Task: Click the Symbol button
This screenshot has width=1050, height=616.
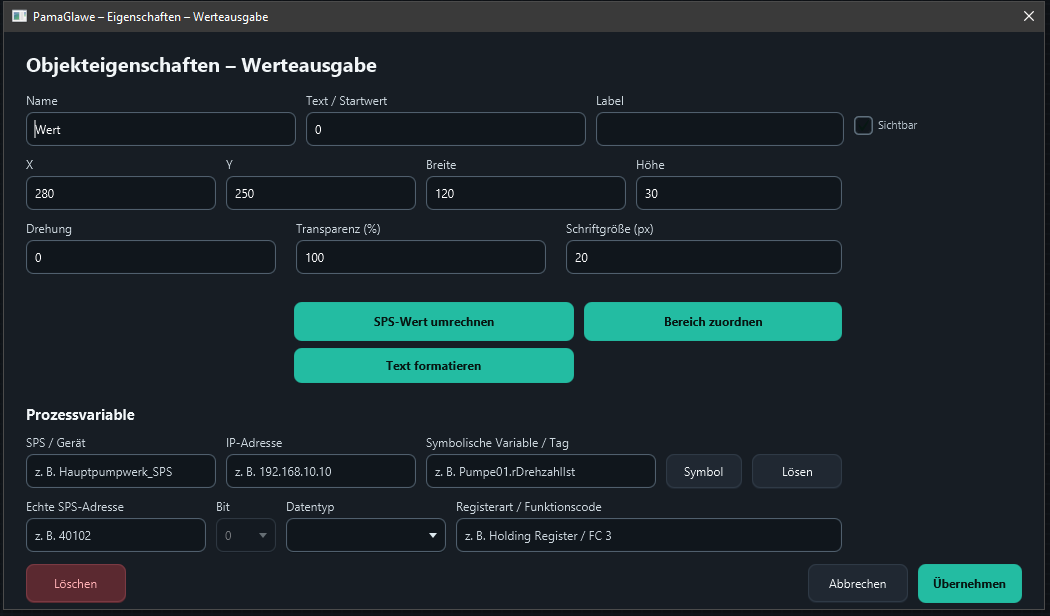Action: [x=704, y=471]
